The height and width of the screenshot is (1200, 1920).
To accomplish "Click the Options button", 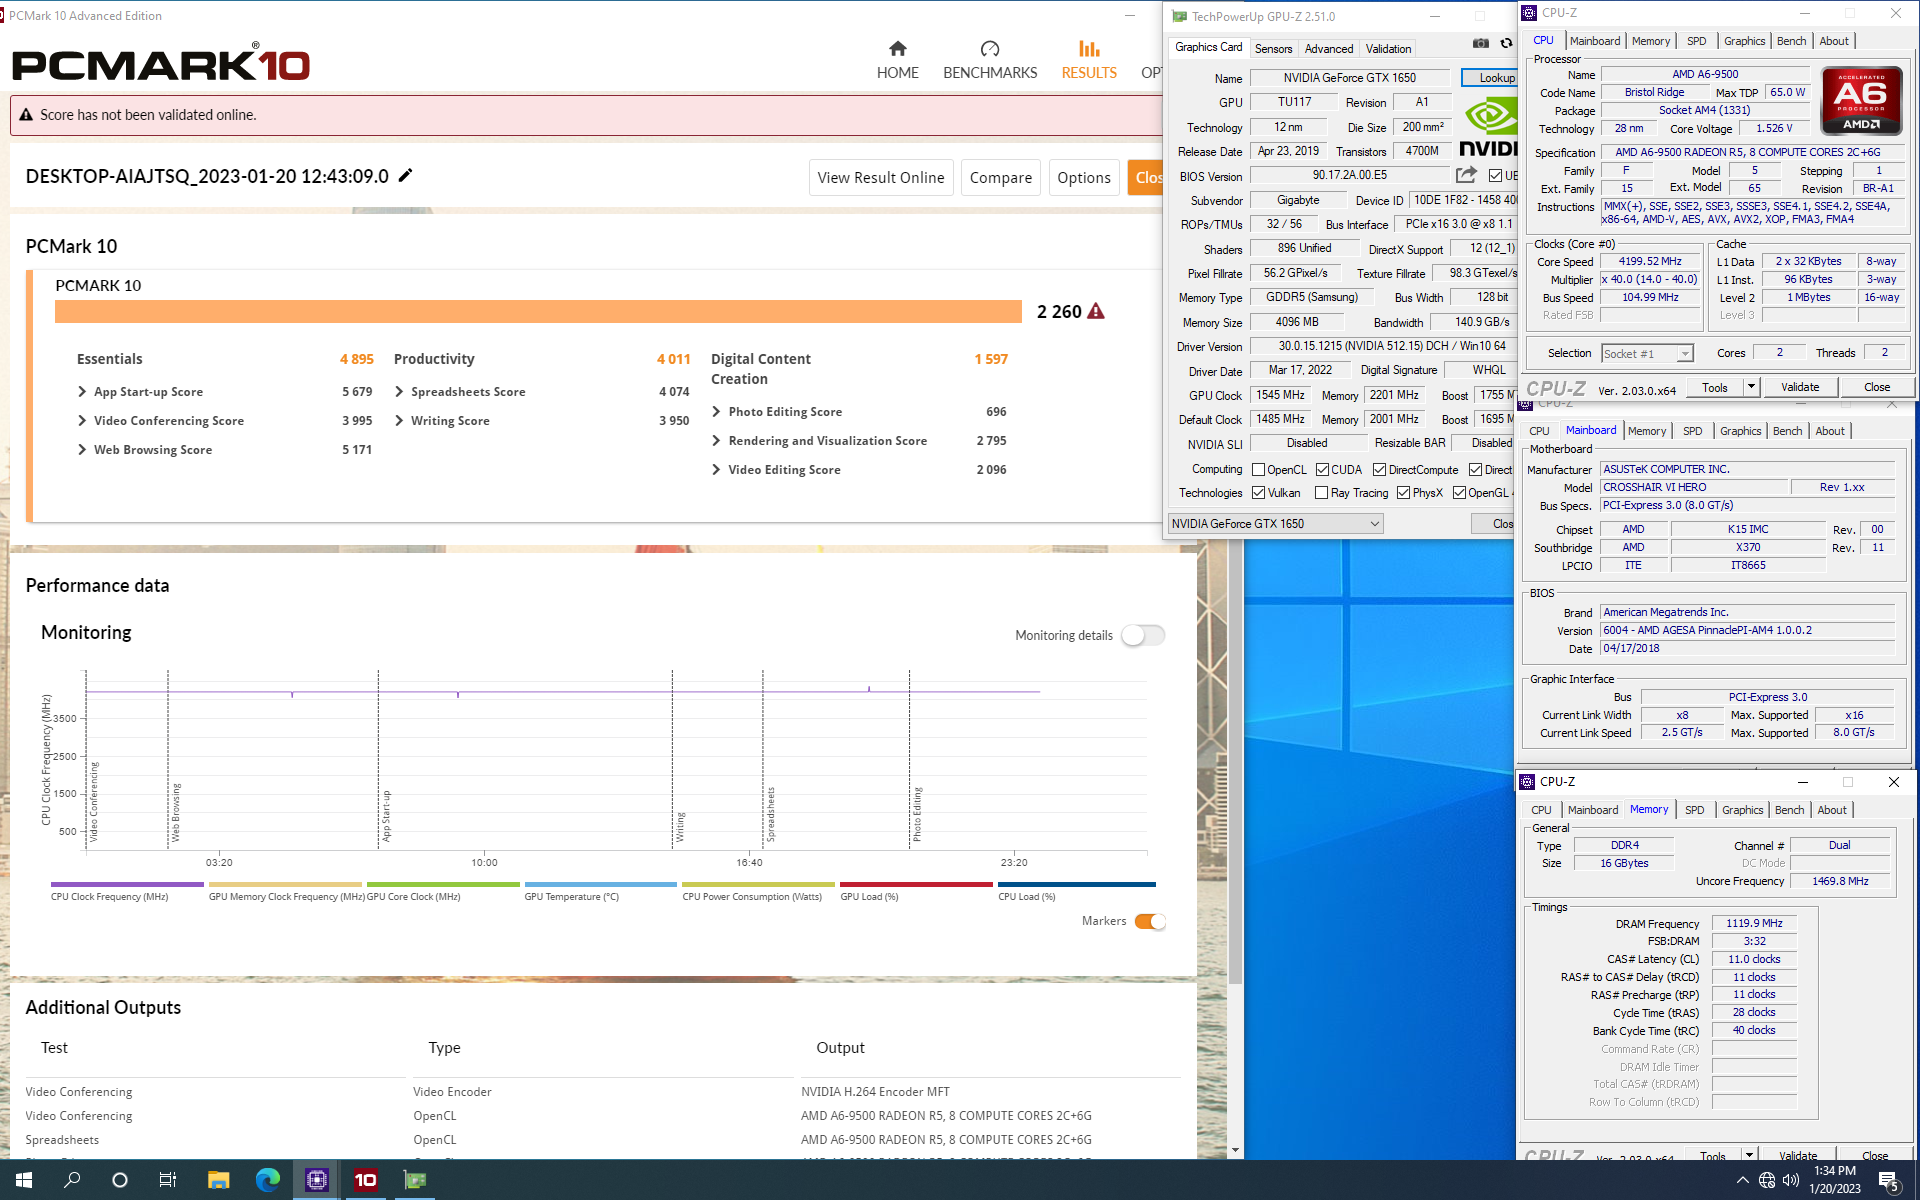I will pos(1083,177).
